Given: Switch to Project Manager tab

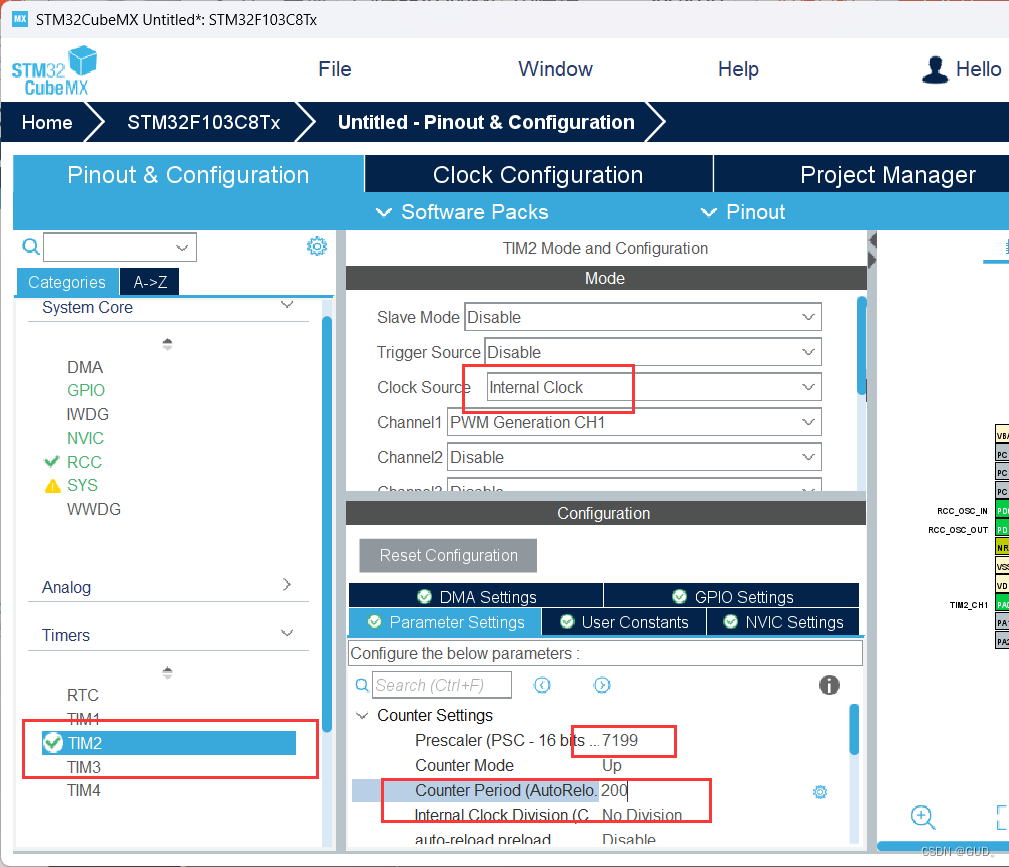Looking at the screenshot, I should point(888,174).
